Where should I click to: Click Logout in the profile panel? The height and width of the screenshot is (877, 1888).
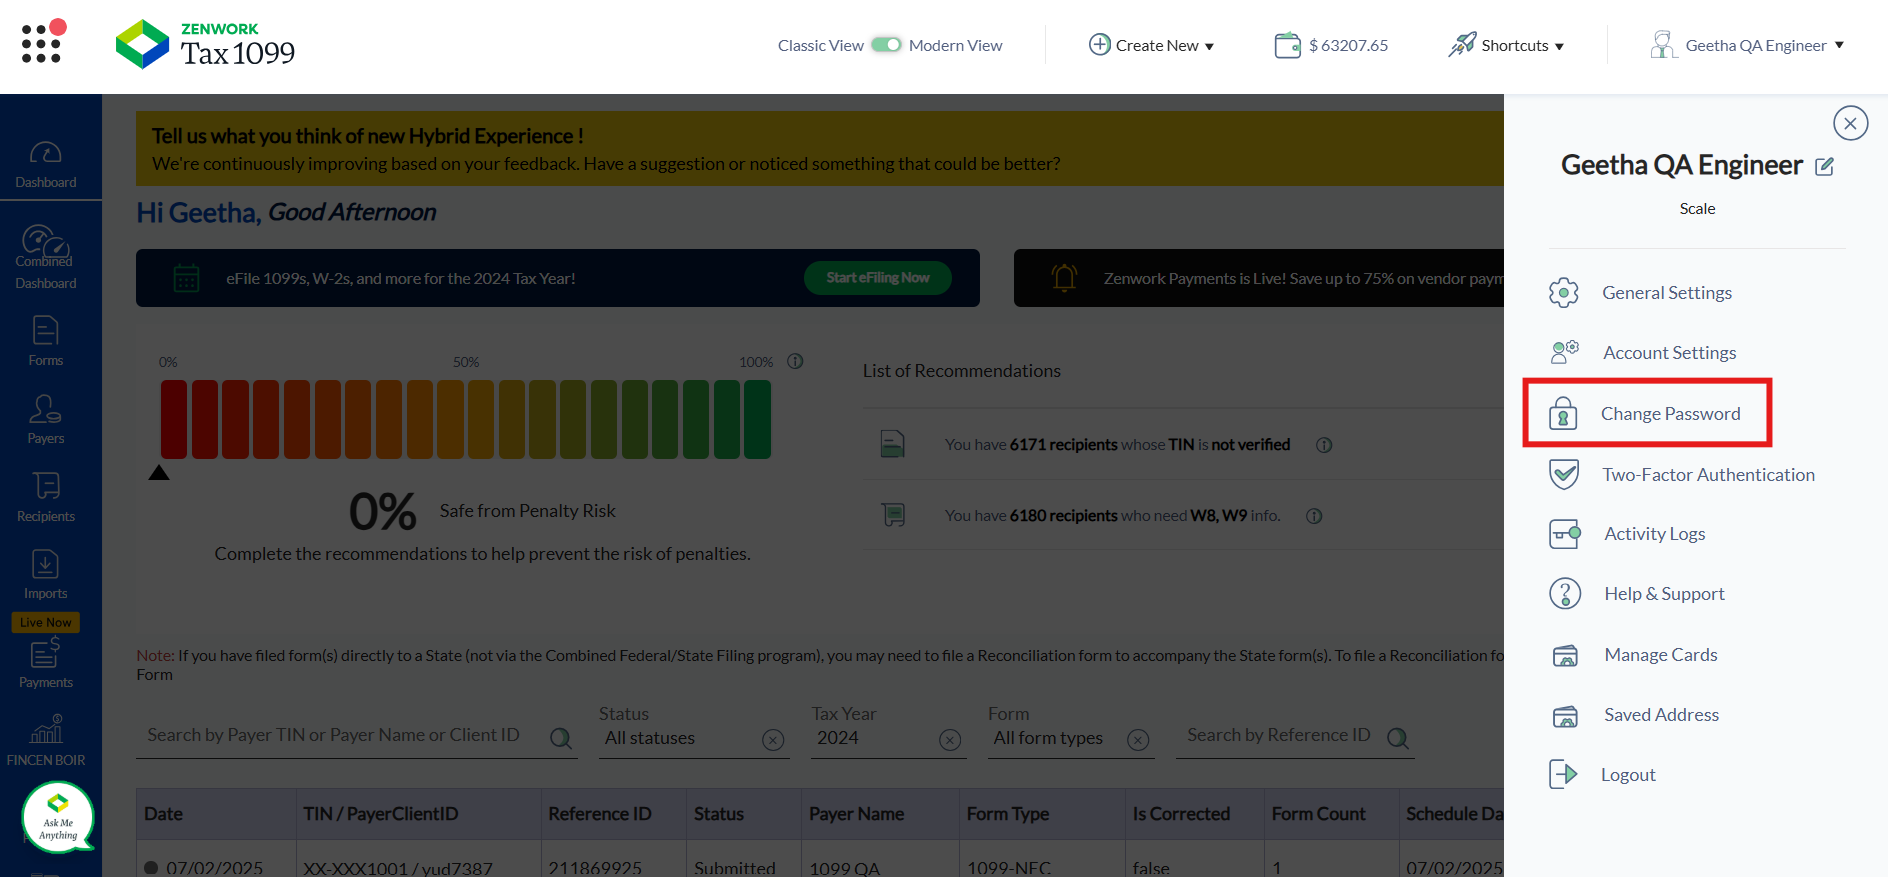click(x=1627, y=775)
